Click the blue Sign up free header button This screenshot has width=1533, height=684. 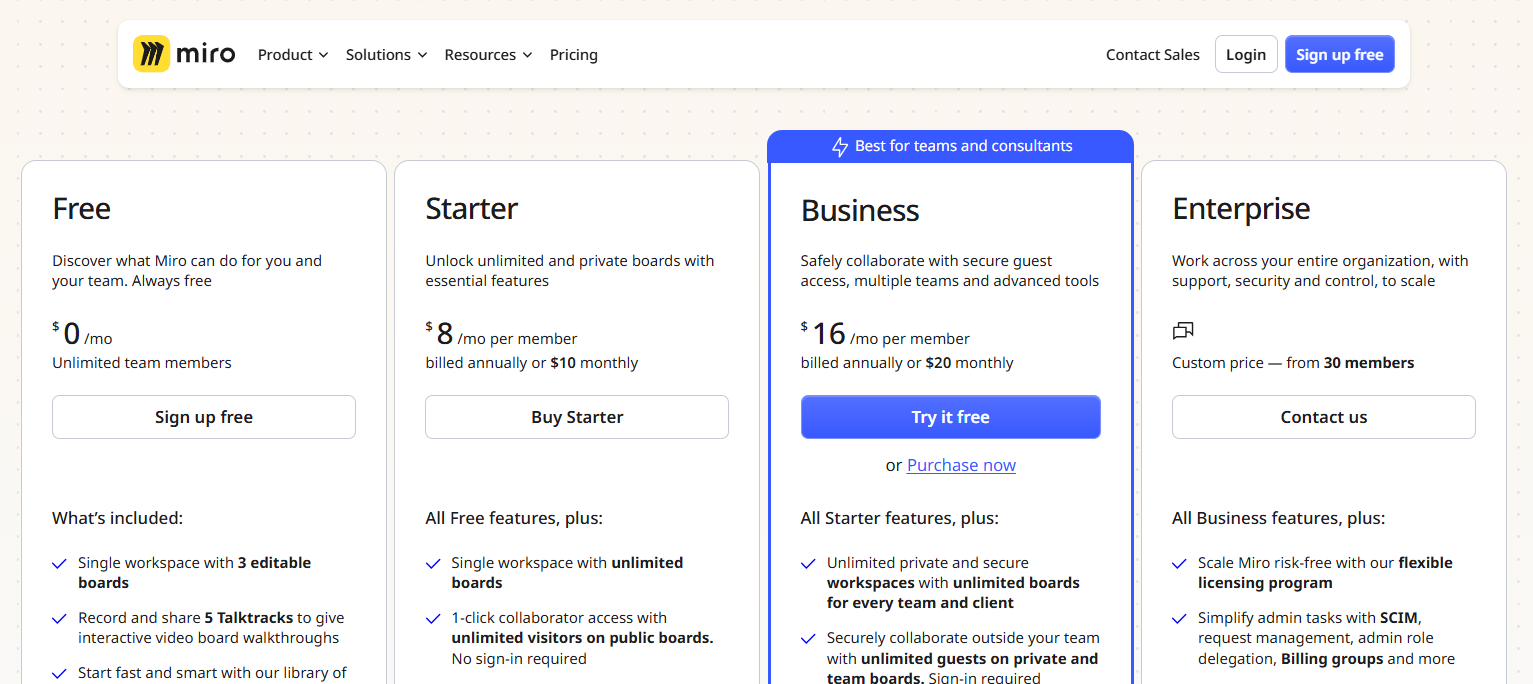1339,55
